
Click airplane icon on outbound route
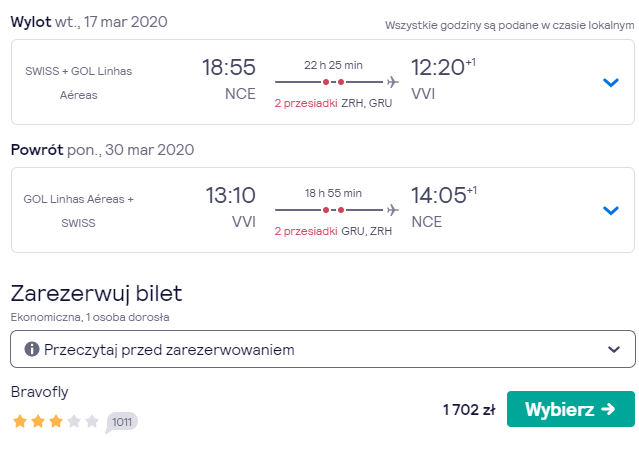tap(392, 82)
